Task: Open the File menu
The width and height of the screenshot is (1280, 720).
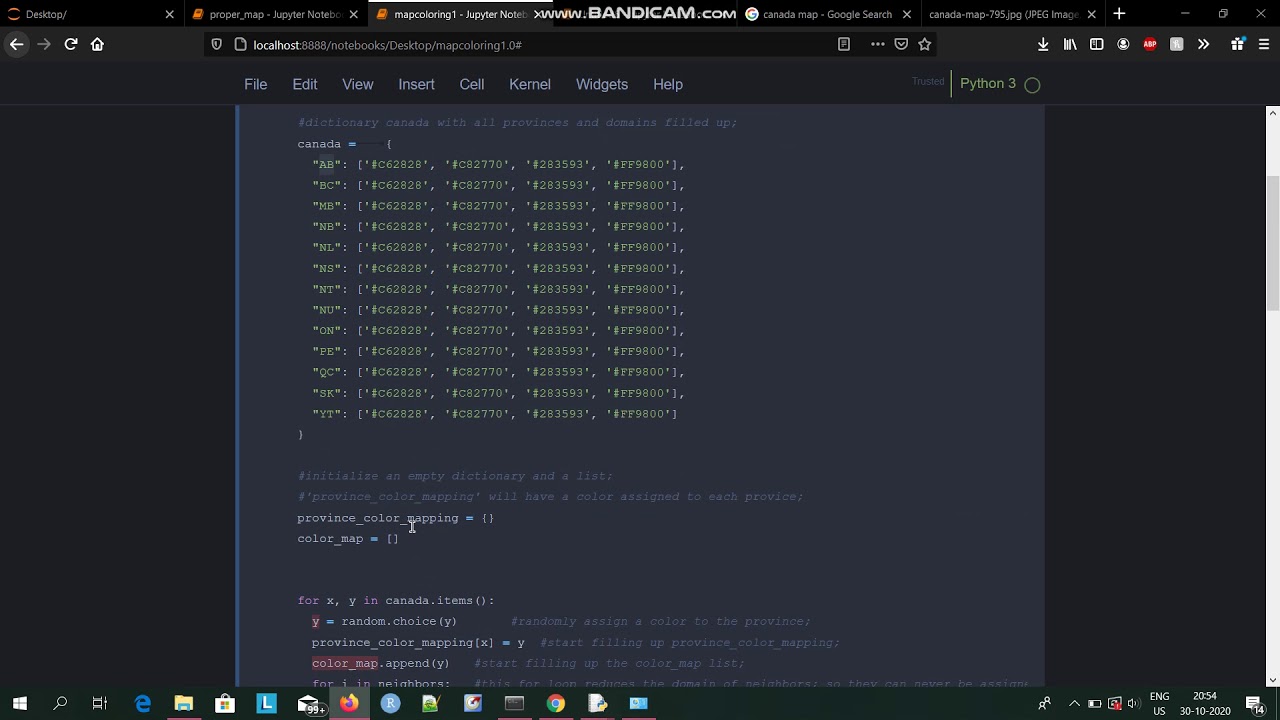Action: 255,84
